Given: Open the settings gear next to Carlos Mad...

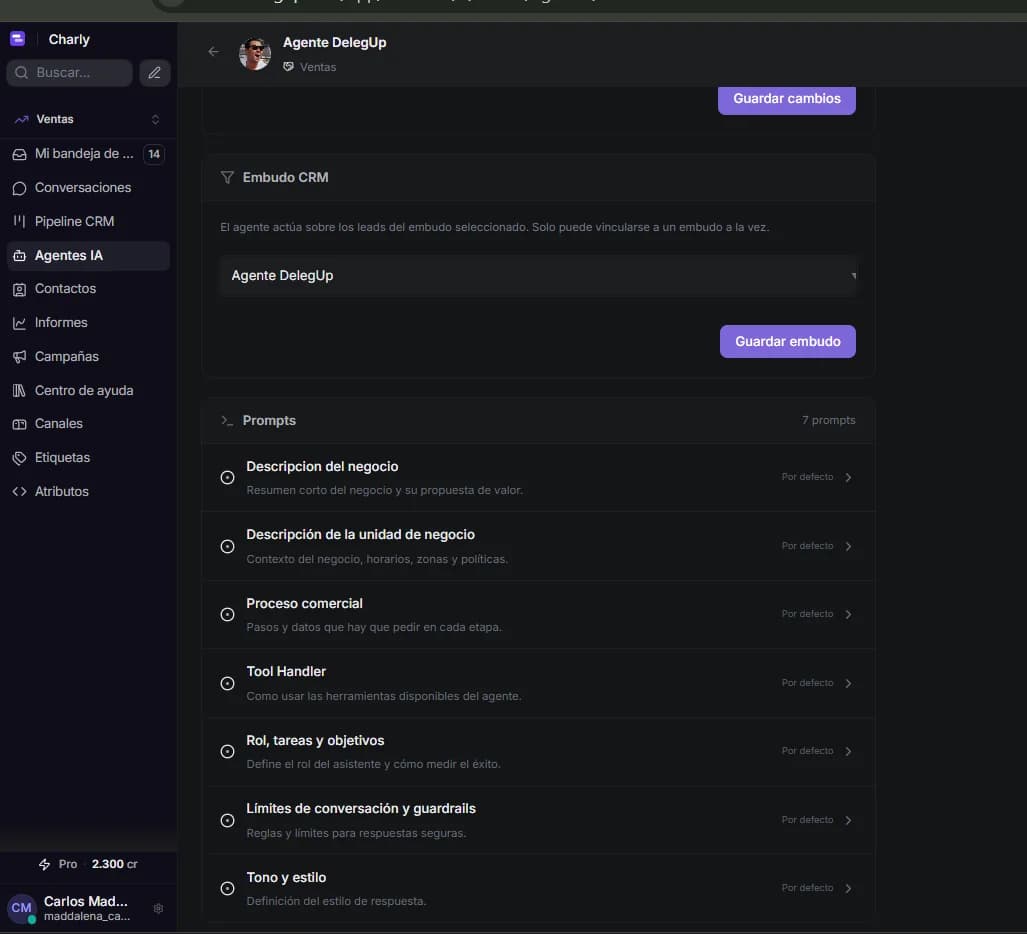Looking at the screenshot, I should pyautogui.click(x=158, y=908).
